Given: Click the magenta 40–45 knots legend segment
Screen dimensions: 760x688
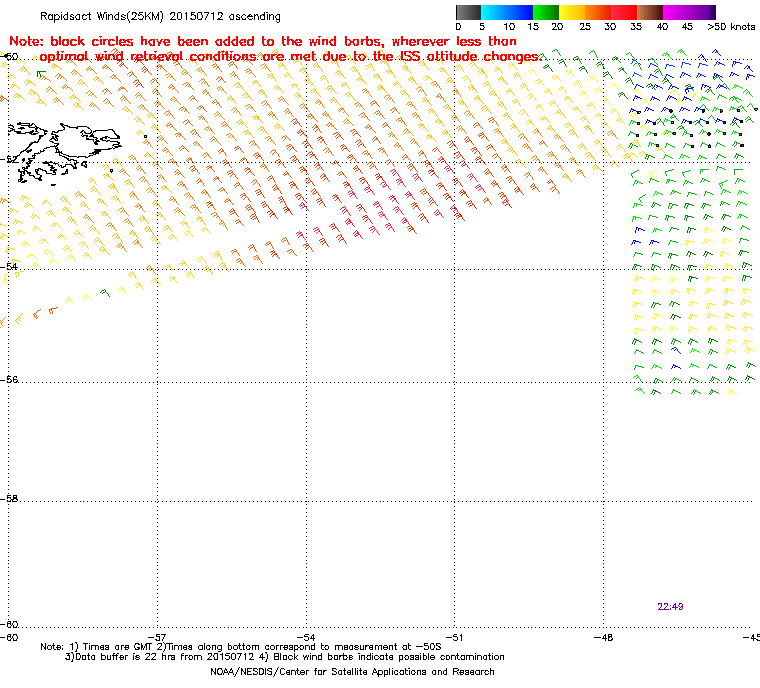Looking at the screenshot, I should coord(676,12).
